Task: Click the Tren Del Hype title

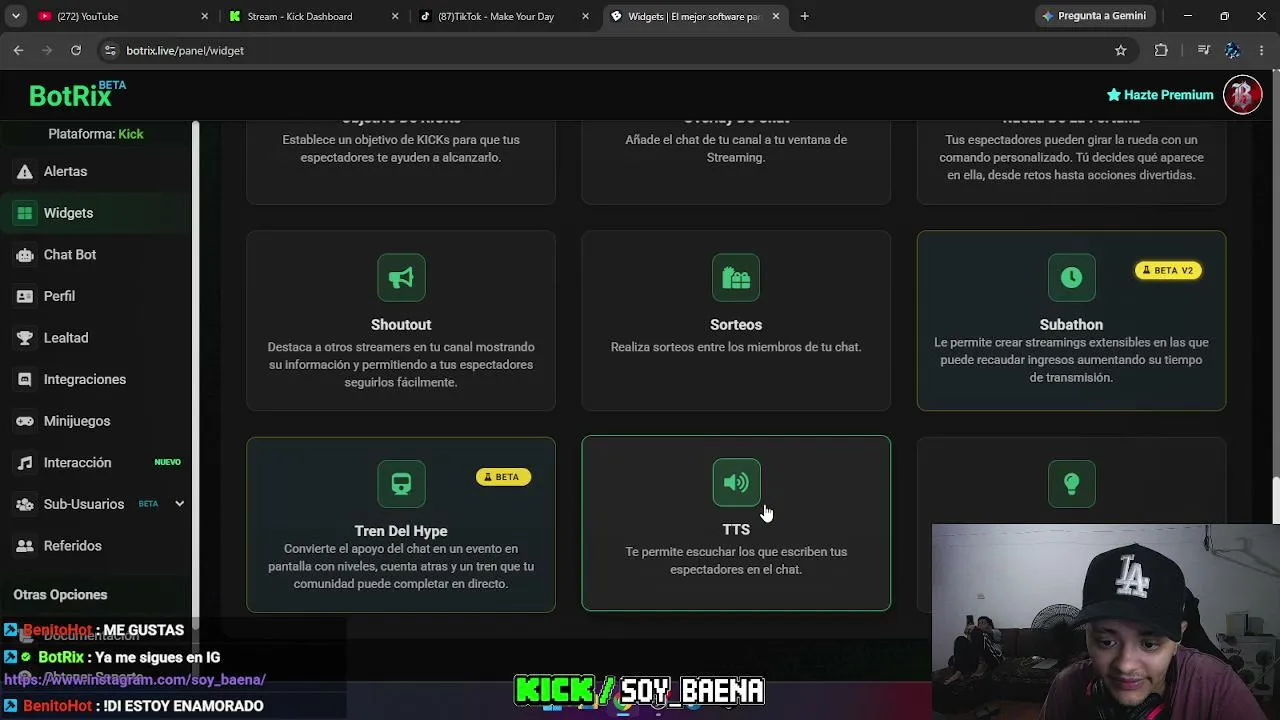Action: coord(401,531)
